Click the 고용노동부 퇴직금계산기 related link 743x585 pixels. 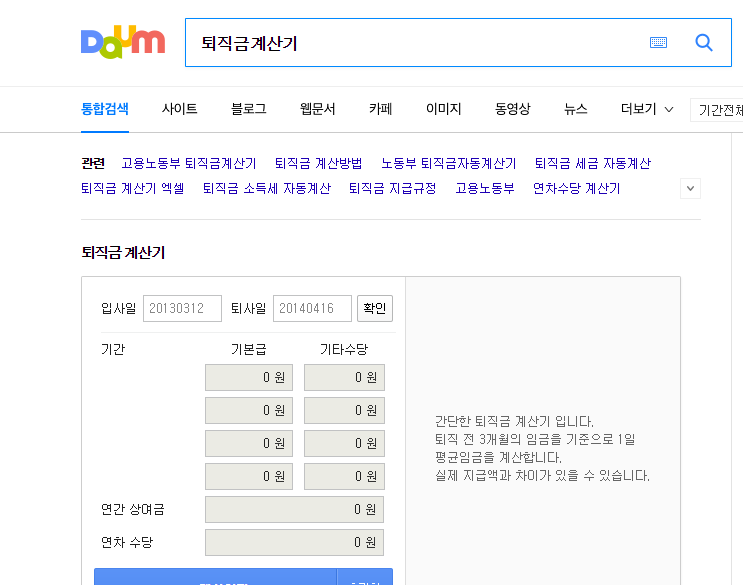[x=189, y=163]
